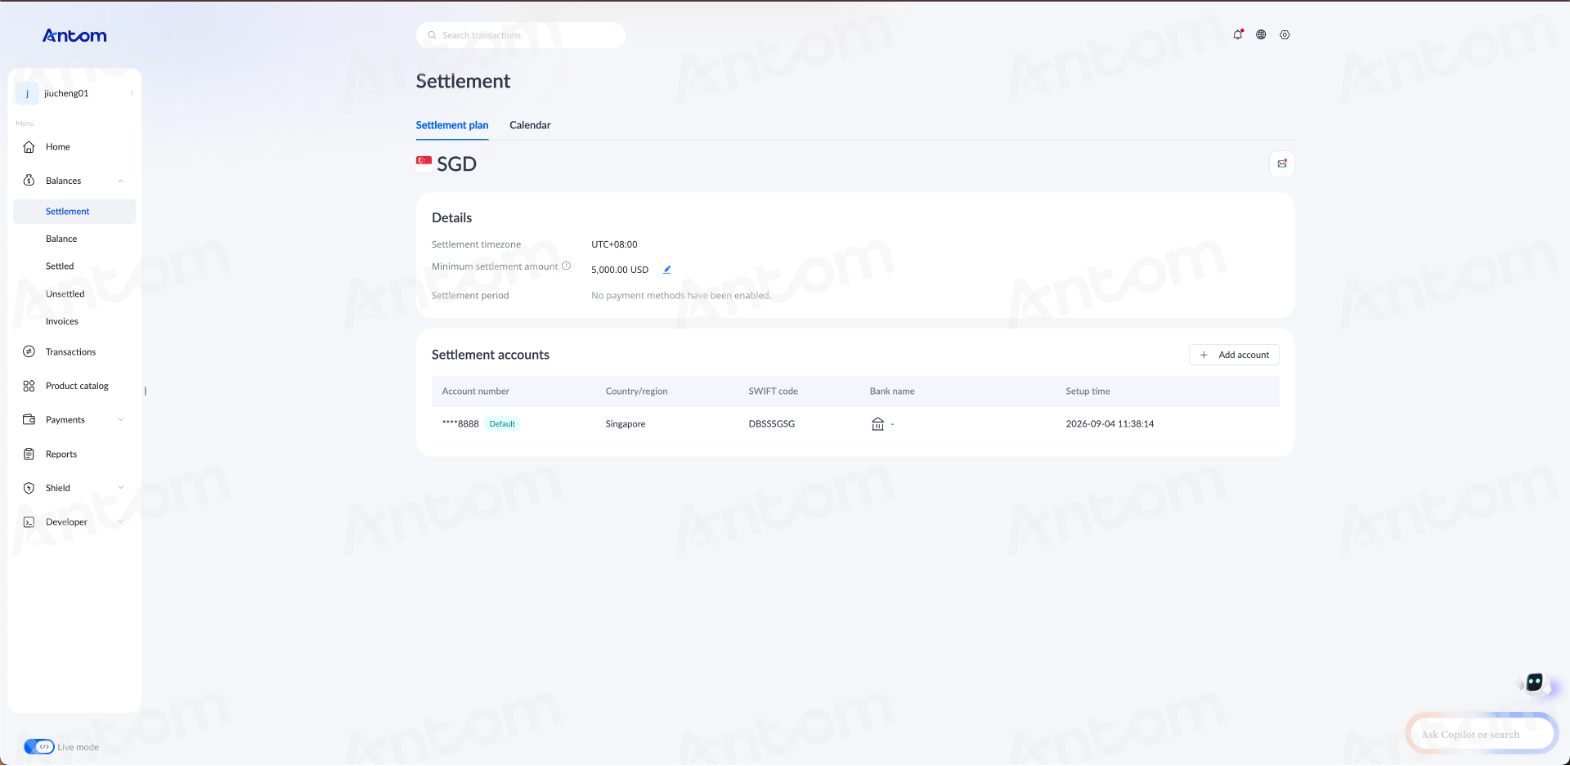
Task: Click the Antom logo
Action: coord(74,35)
